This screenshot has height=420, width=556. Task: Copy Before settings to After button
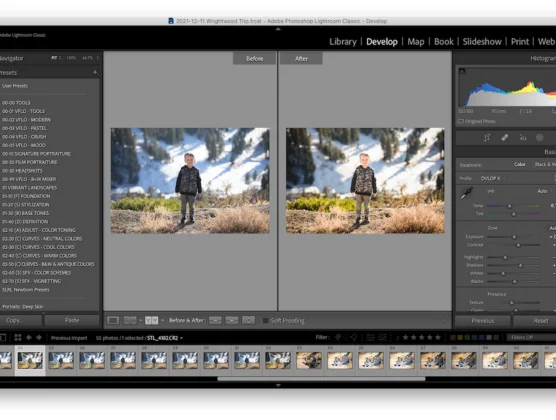pyautogui.click(x=215, y=321)
